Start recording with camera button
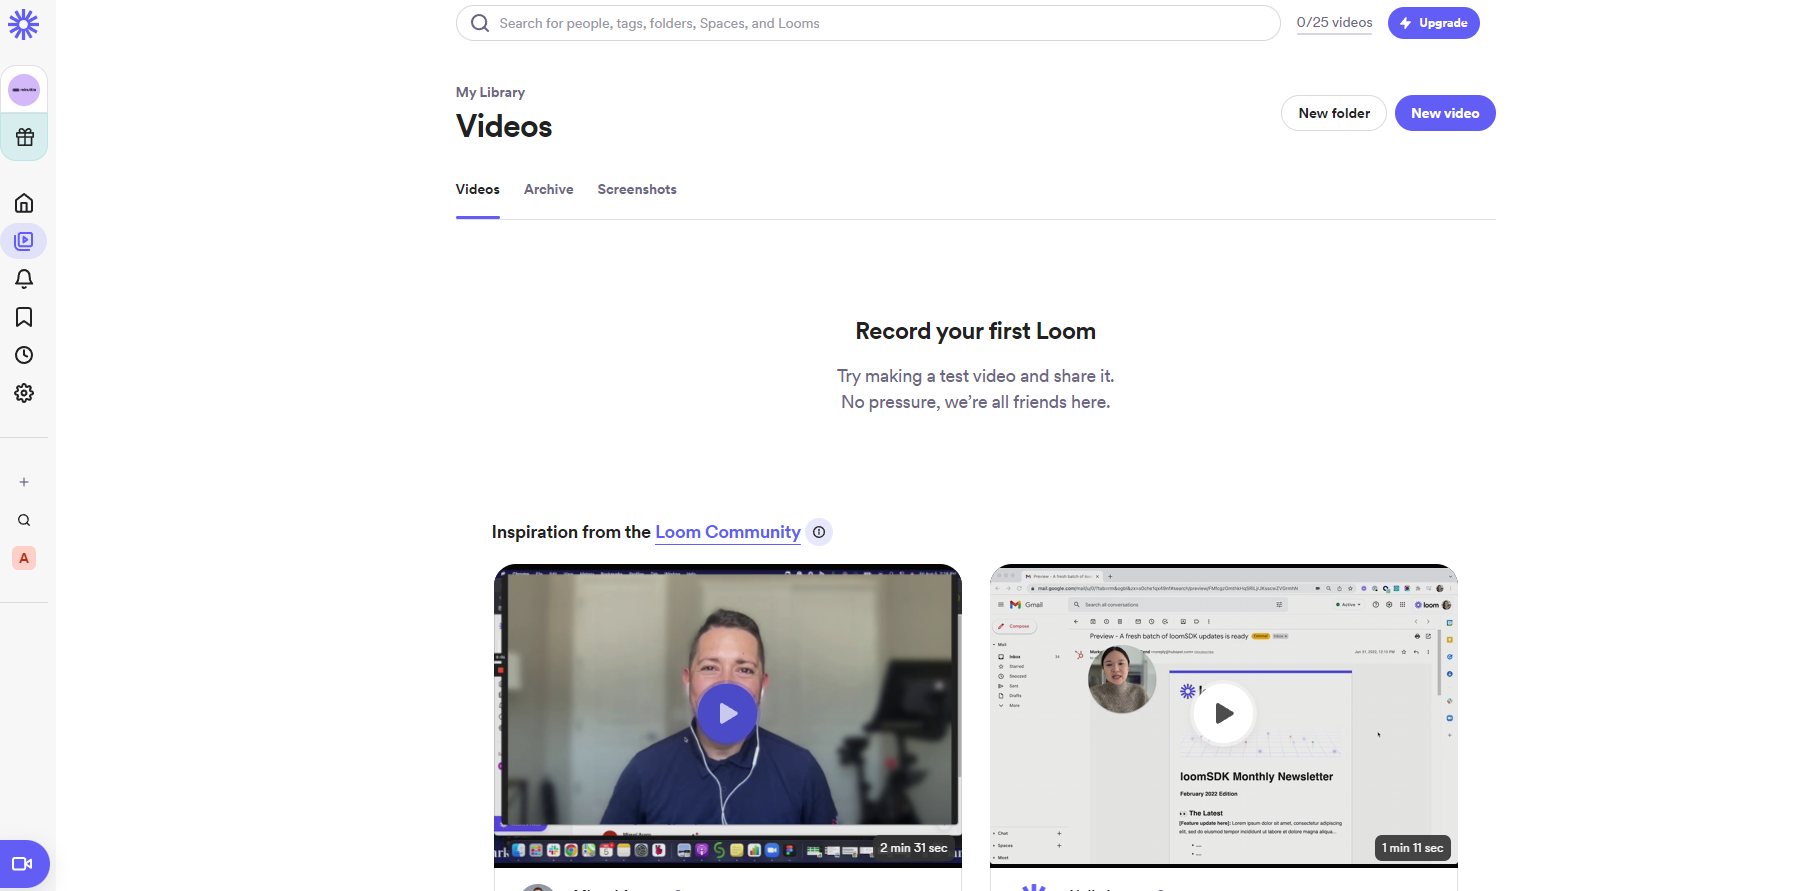 [x=23, y=864]
